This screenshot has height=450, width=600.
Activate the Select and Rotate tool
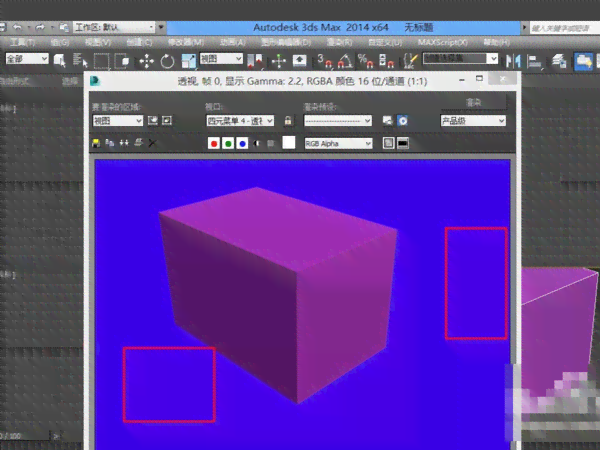pyautogui.click(x=167, y=61)
